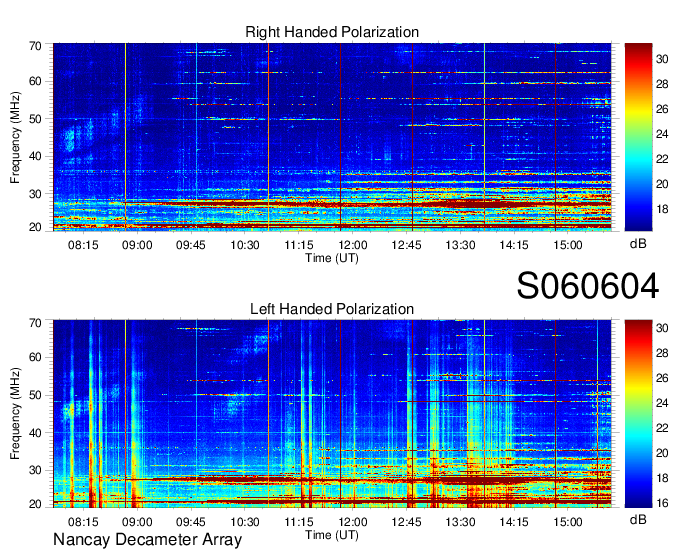The width and height of the screenshot is (680, 552).
Task: Click the "08:15" time tick of Left Handed plot
Action: pyautogui.click(x=83, y=522)
